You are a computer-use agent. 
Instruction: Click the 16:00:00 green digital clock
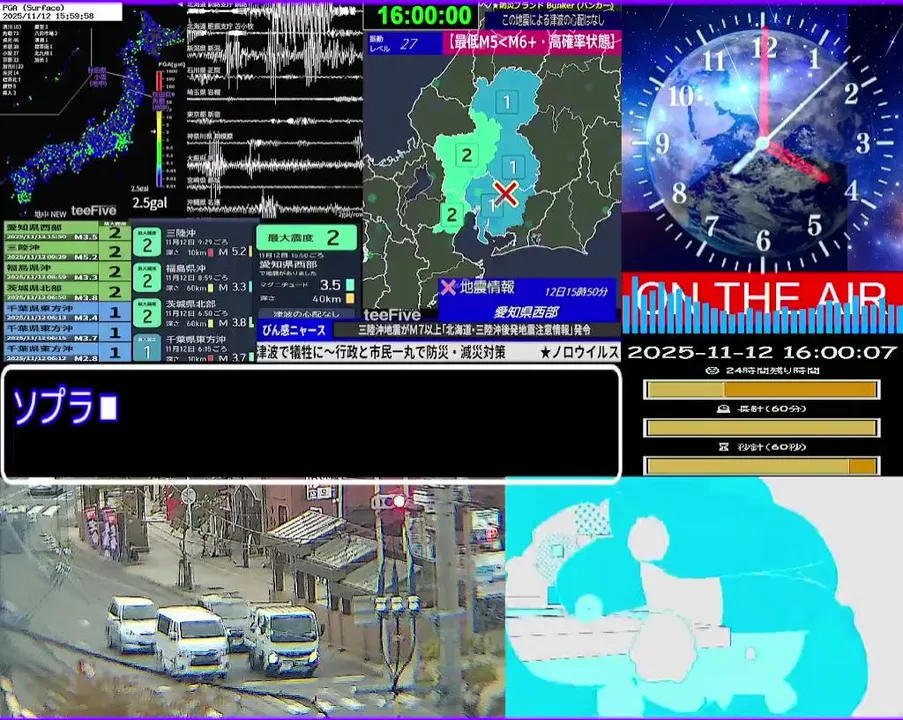coord(424,16)
